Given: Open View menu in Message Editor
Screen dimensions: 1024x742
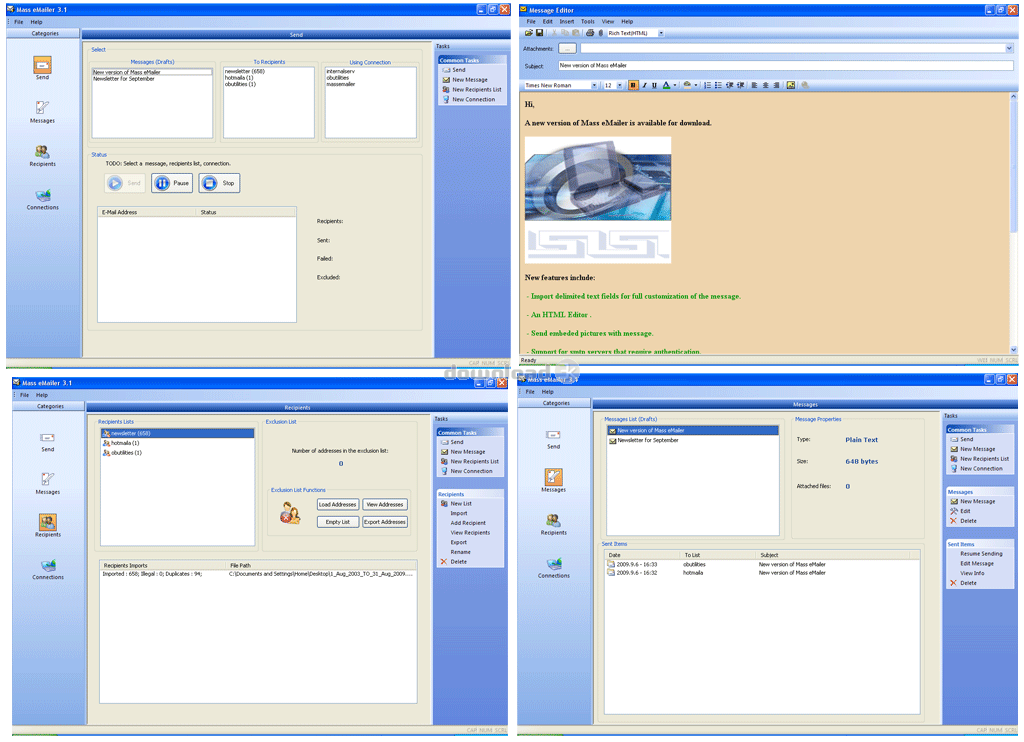Looking at the screenshot, I should click(x=607, y=22).
